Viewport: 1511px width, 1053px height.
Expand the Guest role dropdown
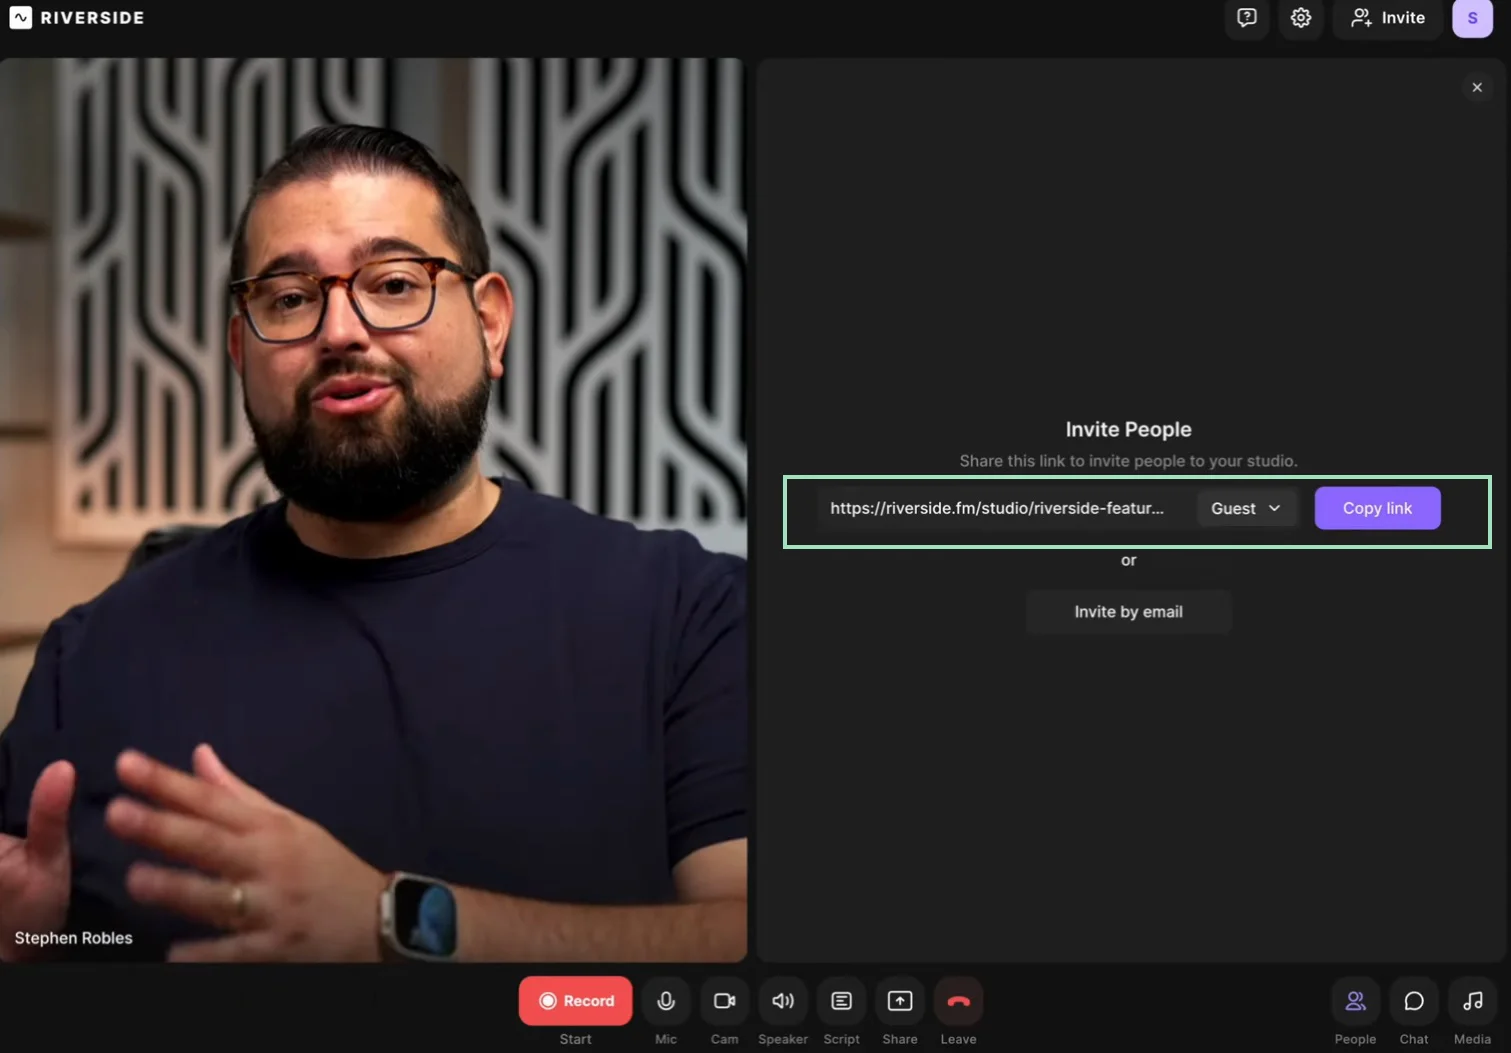1246,508
